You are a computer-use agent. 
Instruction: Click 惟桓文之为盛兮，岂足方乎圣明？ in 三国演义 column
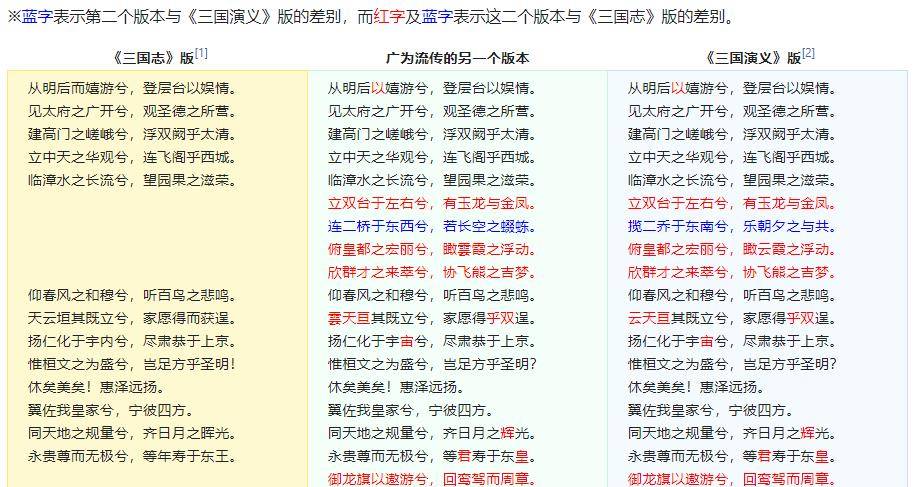732,365
